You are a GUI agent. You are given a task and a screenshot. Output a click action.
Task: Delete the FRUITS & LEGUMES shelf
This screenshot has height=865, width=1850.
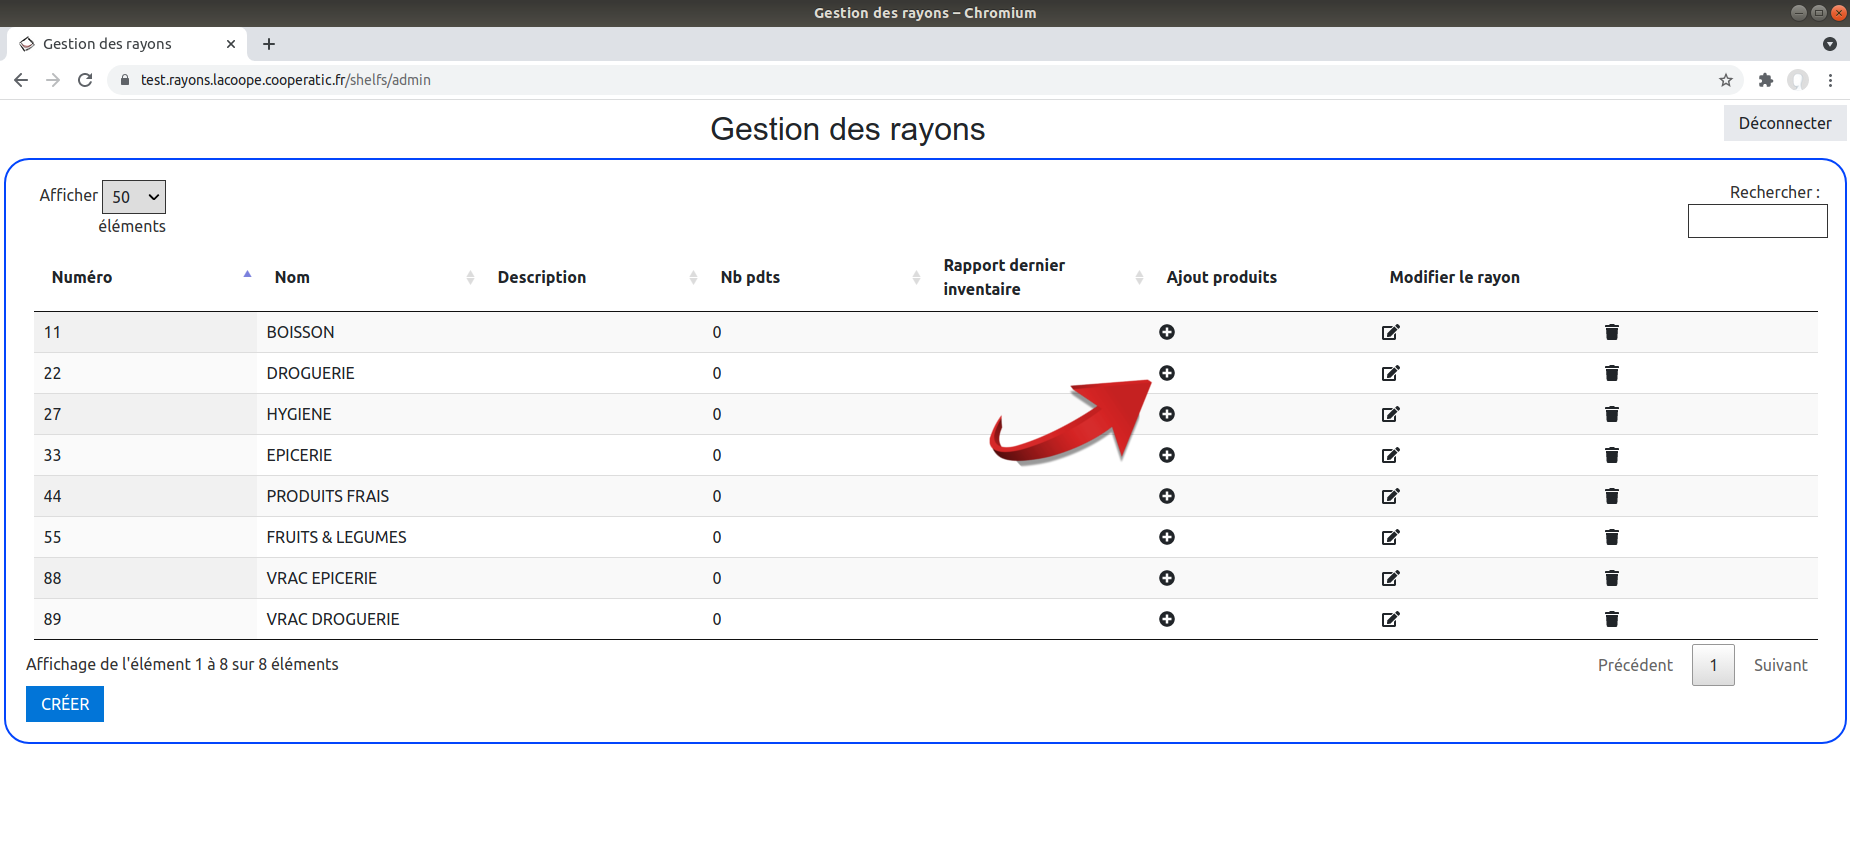[x=1611, y=537]
